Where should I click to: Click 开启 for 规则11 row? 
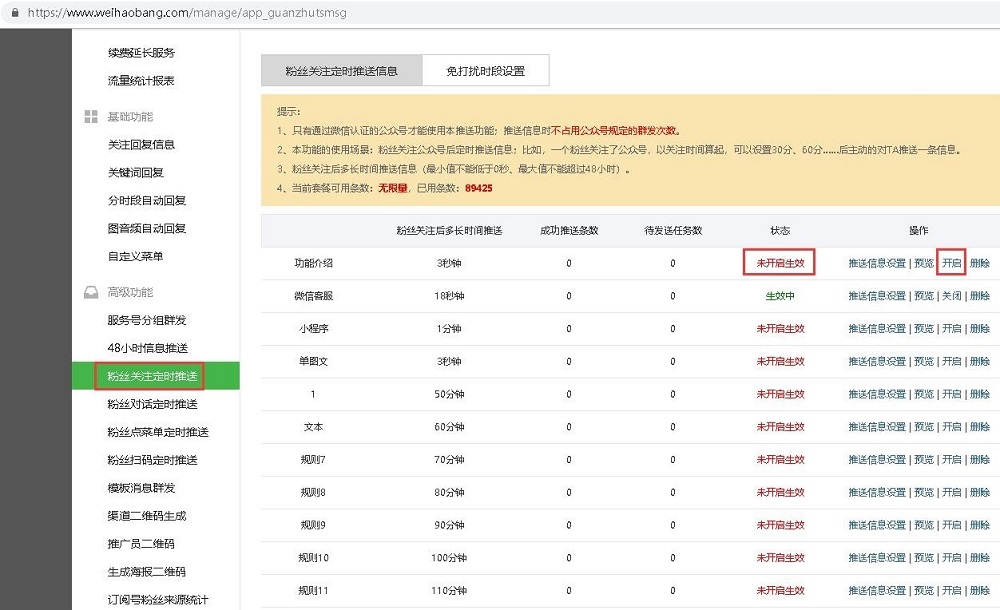(x=952, y=590)
